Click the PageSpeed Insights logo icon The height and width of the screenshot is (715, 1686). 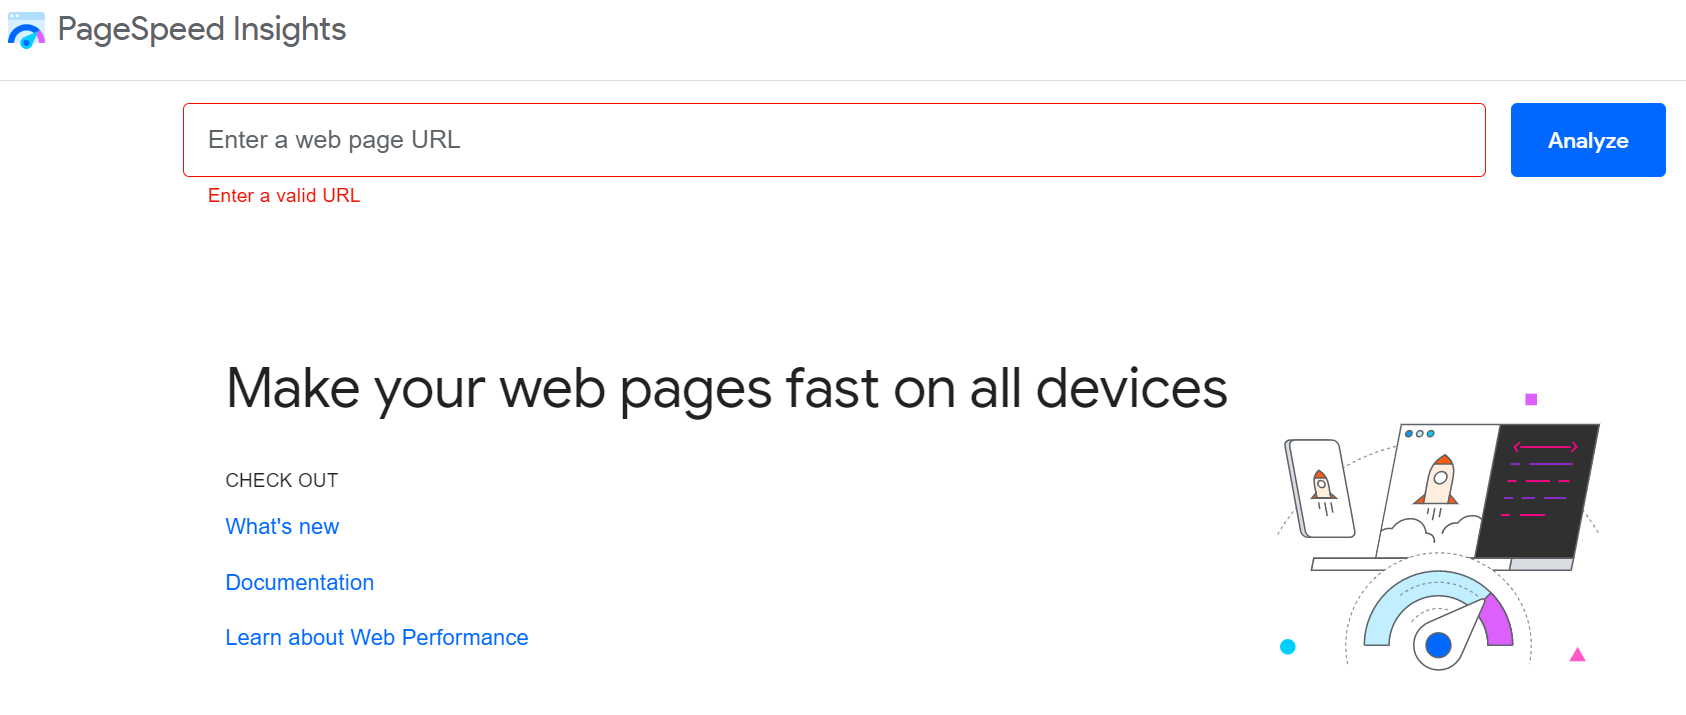[26, 30]
